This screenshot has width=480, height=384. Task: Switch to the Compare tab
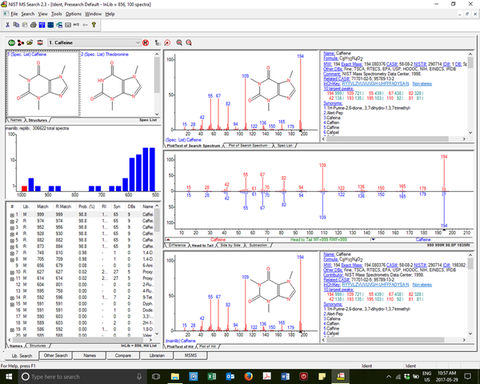[123, 356]
